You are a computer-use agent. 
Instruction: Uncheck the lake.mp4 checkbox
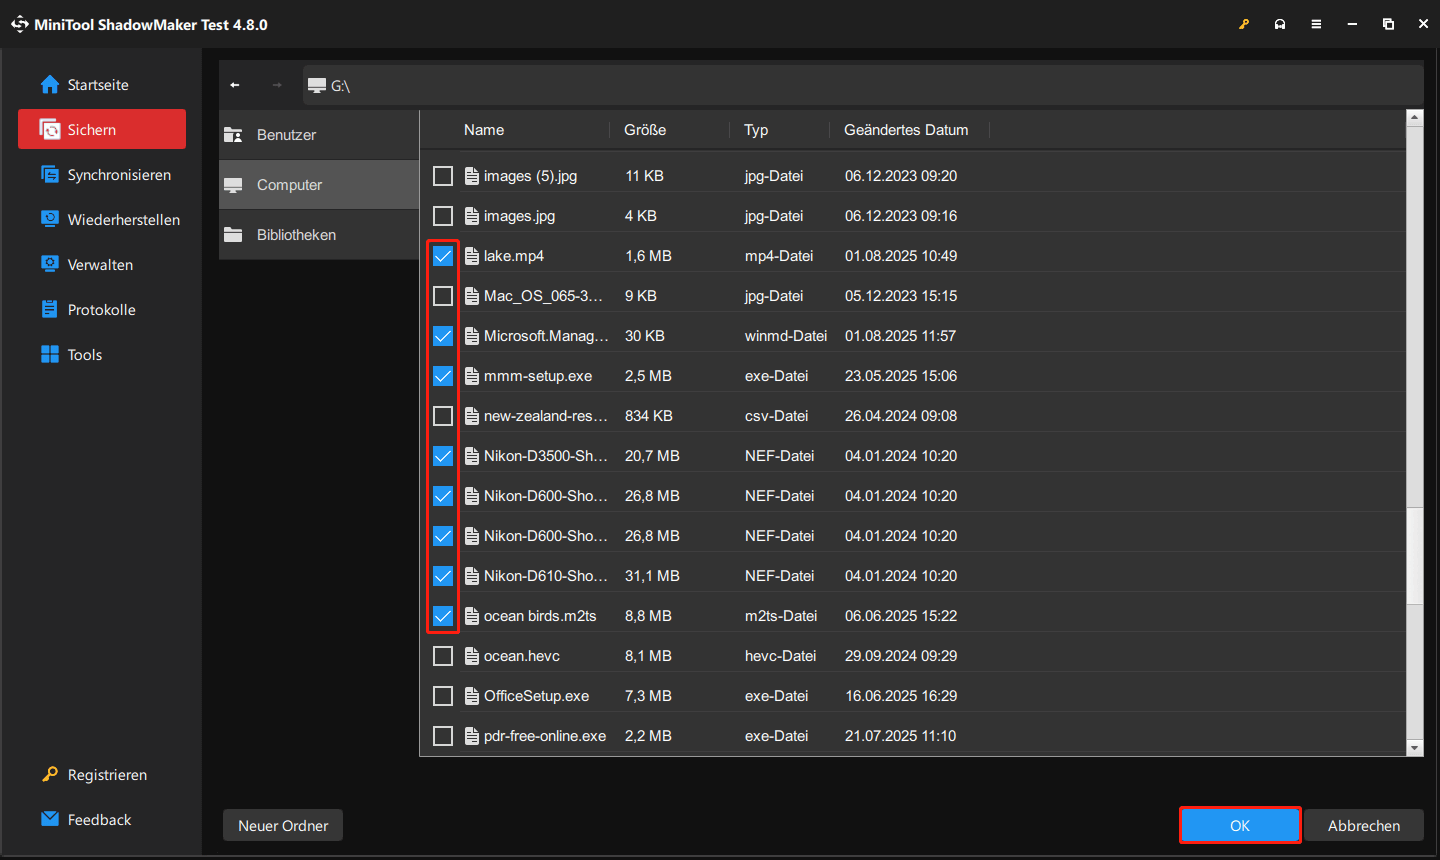coord(443,256)
